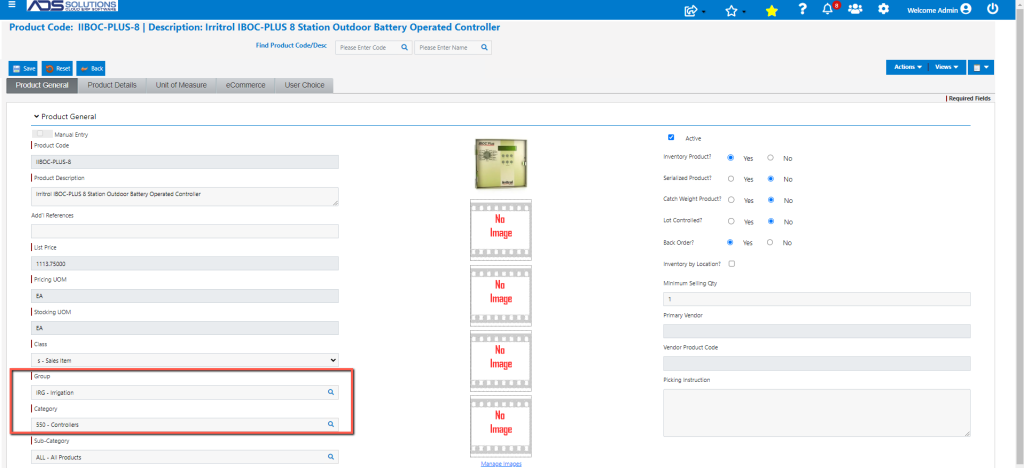Image resolution: width=1024 pixels, height=468 pixels.
Task: Click in the Picking Instruction text area
Action: tap(816, 413)
